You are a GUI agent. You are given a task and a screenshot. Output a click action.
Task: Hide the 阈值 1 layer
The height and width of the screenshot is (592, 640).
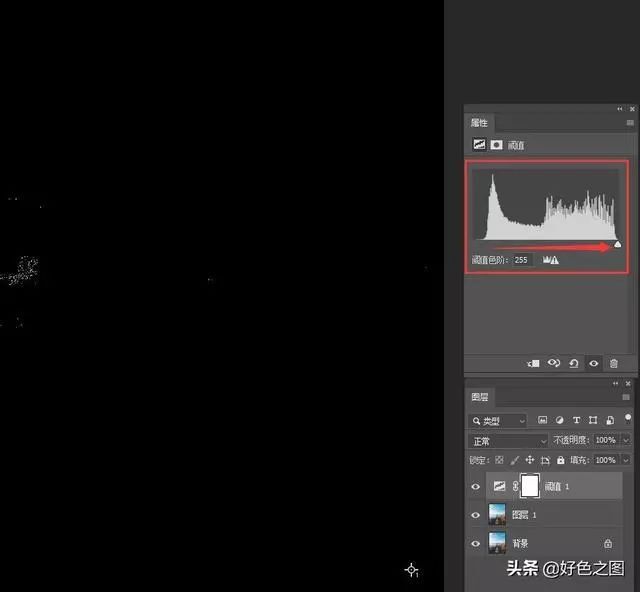coord(476,487)
